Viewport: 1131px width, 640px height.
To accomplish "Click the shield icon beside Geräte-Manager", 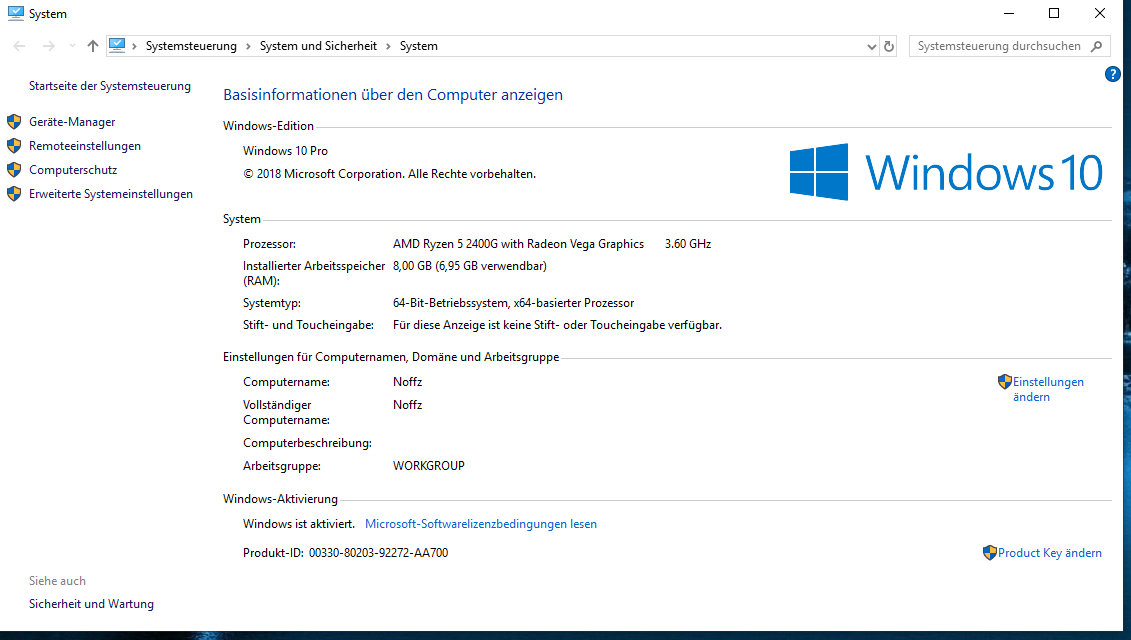I will tap(14, 121).
